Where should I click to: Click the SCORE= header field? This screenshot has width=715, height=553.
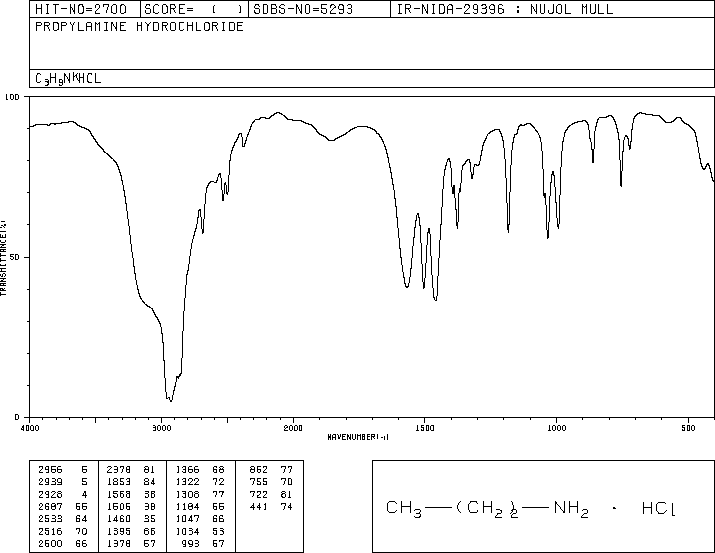194,9
